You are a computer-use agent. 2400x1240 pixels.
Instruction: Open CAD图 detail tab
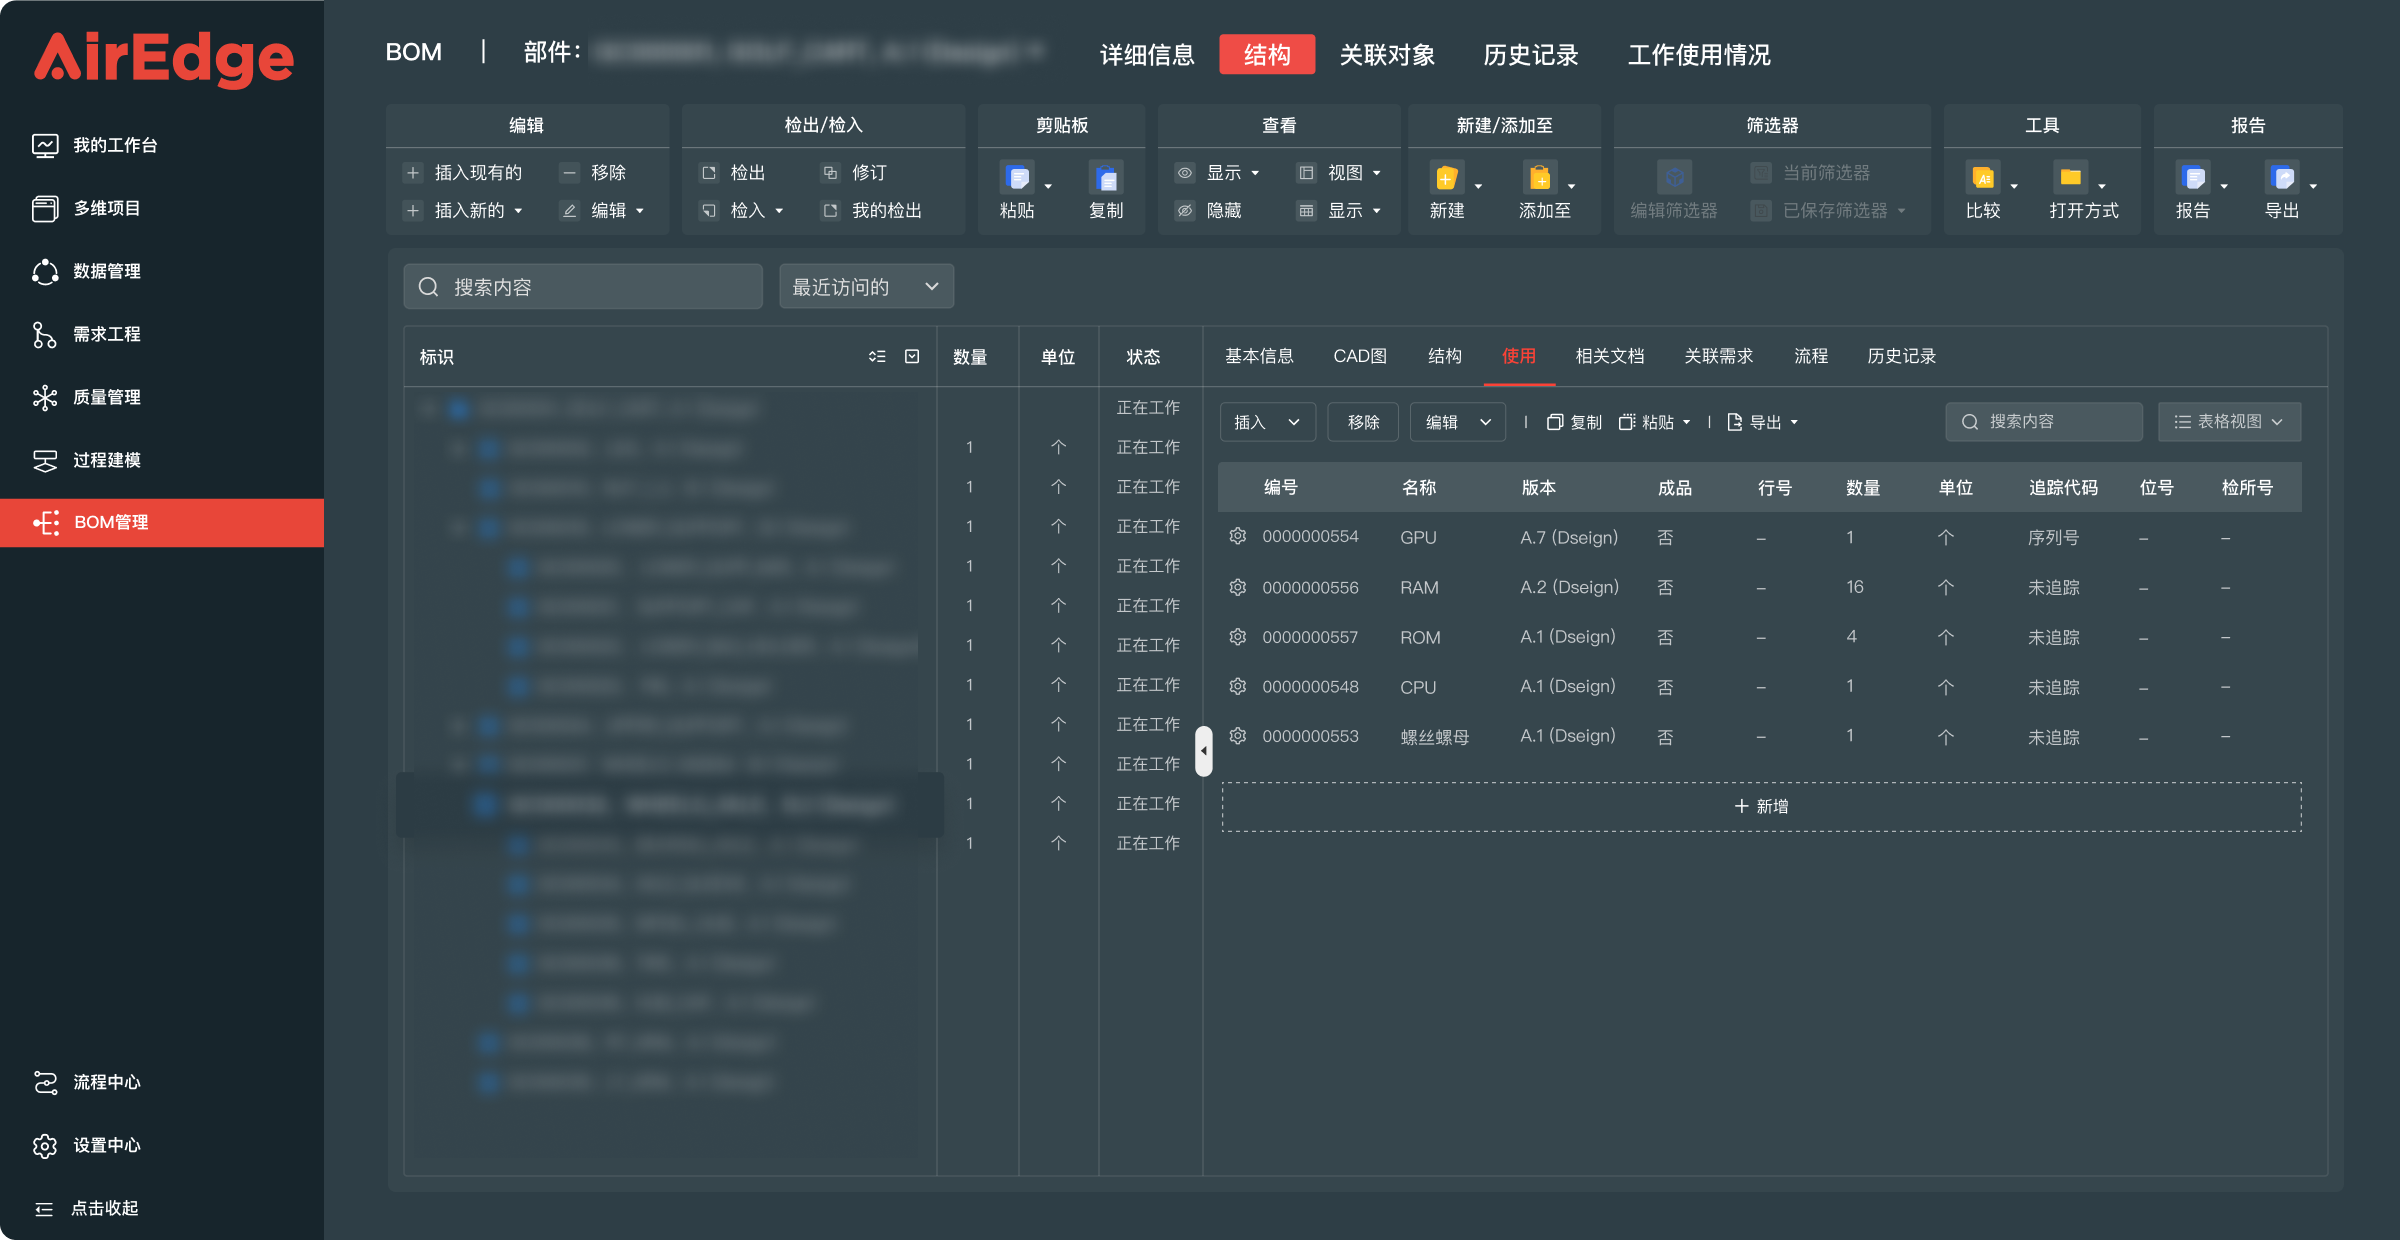click(1360, 356)
